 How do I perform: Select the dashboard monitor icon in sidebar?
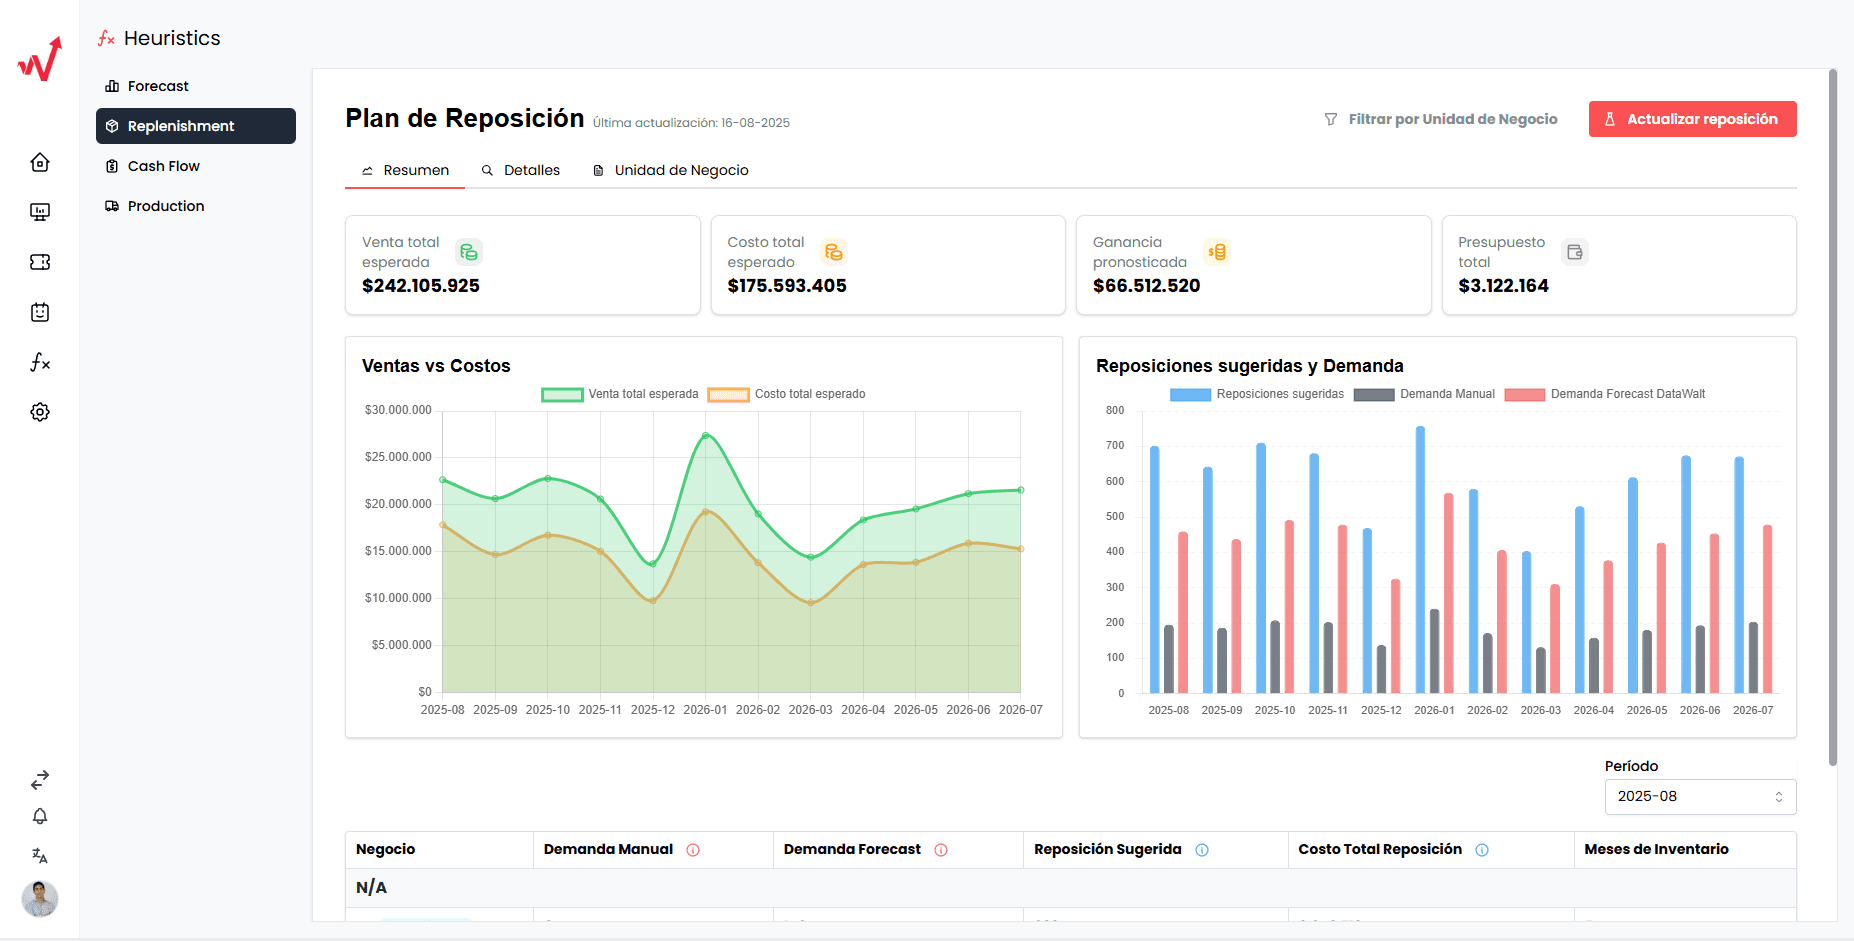pos(40,211)
